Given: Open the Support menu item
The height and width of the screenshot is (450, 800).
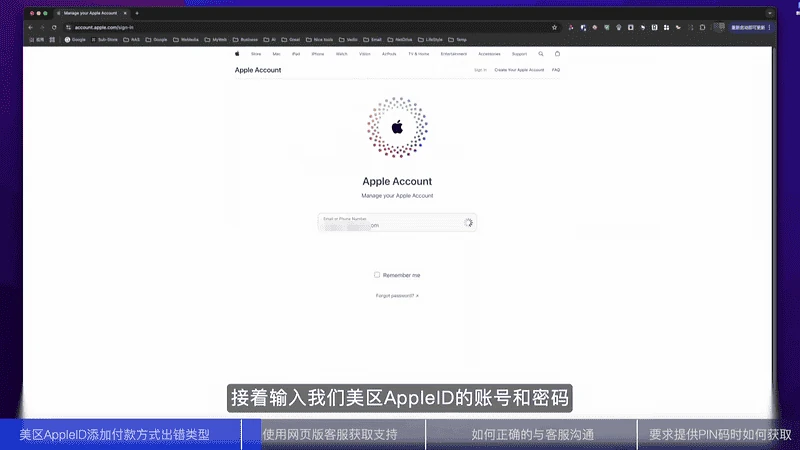Looking at the screenshot, I should [519, 54].
